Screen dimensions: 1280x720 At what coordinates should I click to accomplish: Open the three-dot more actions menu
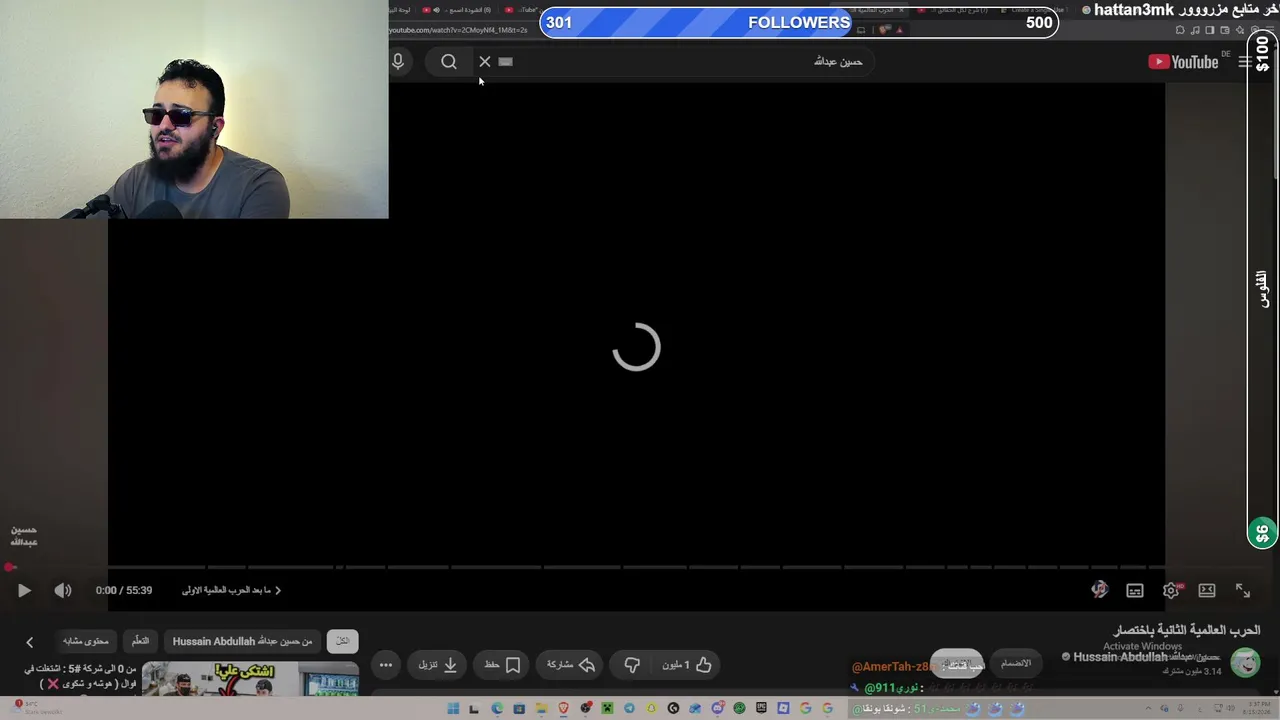(x=386, y=665)
